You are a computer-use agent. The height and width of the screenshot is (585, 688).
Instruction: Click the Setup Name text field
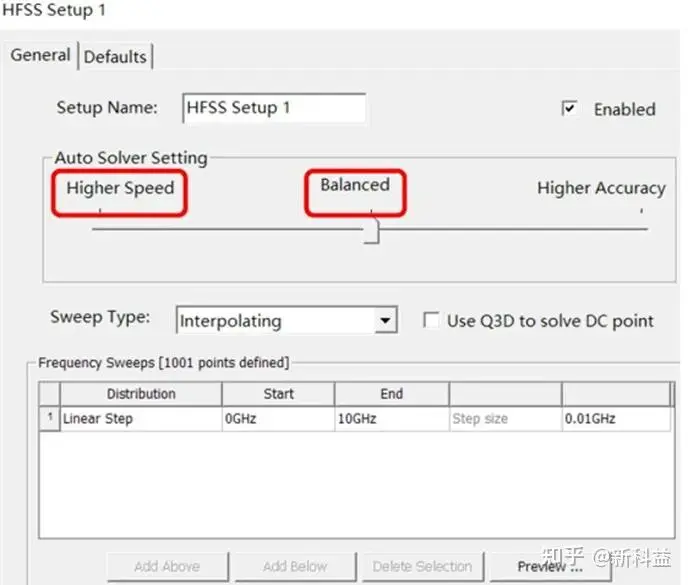point(274,108)
